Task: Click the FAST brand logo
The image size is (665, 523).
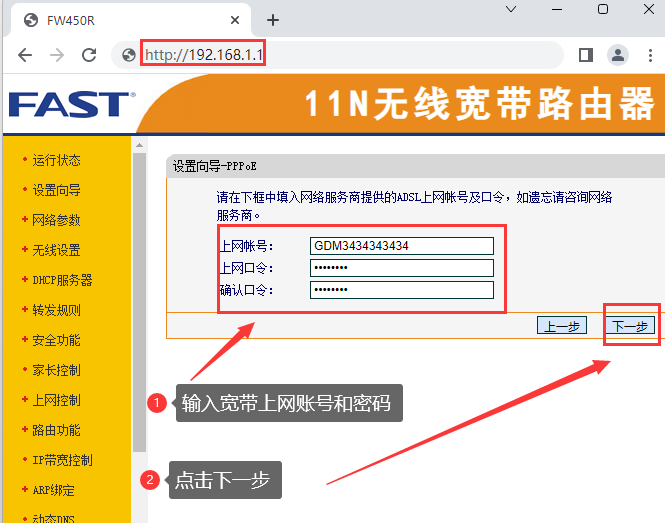Action: [x=68, y=104]
